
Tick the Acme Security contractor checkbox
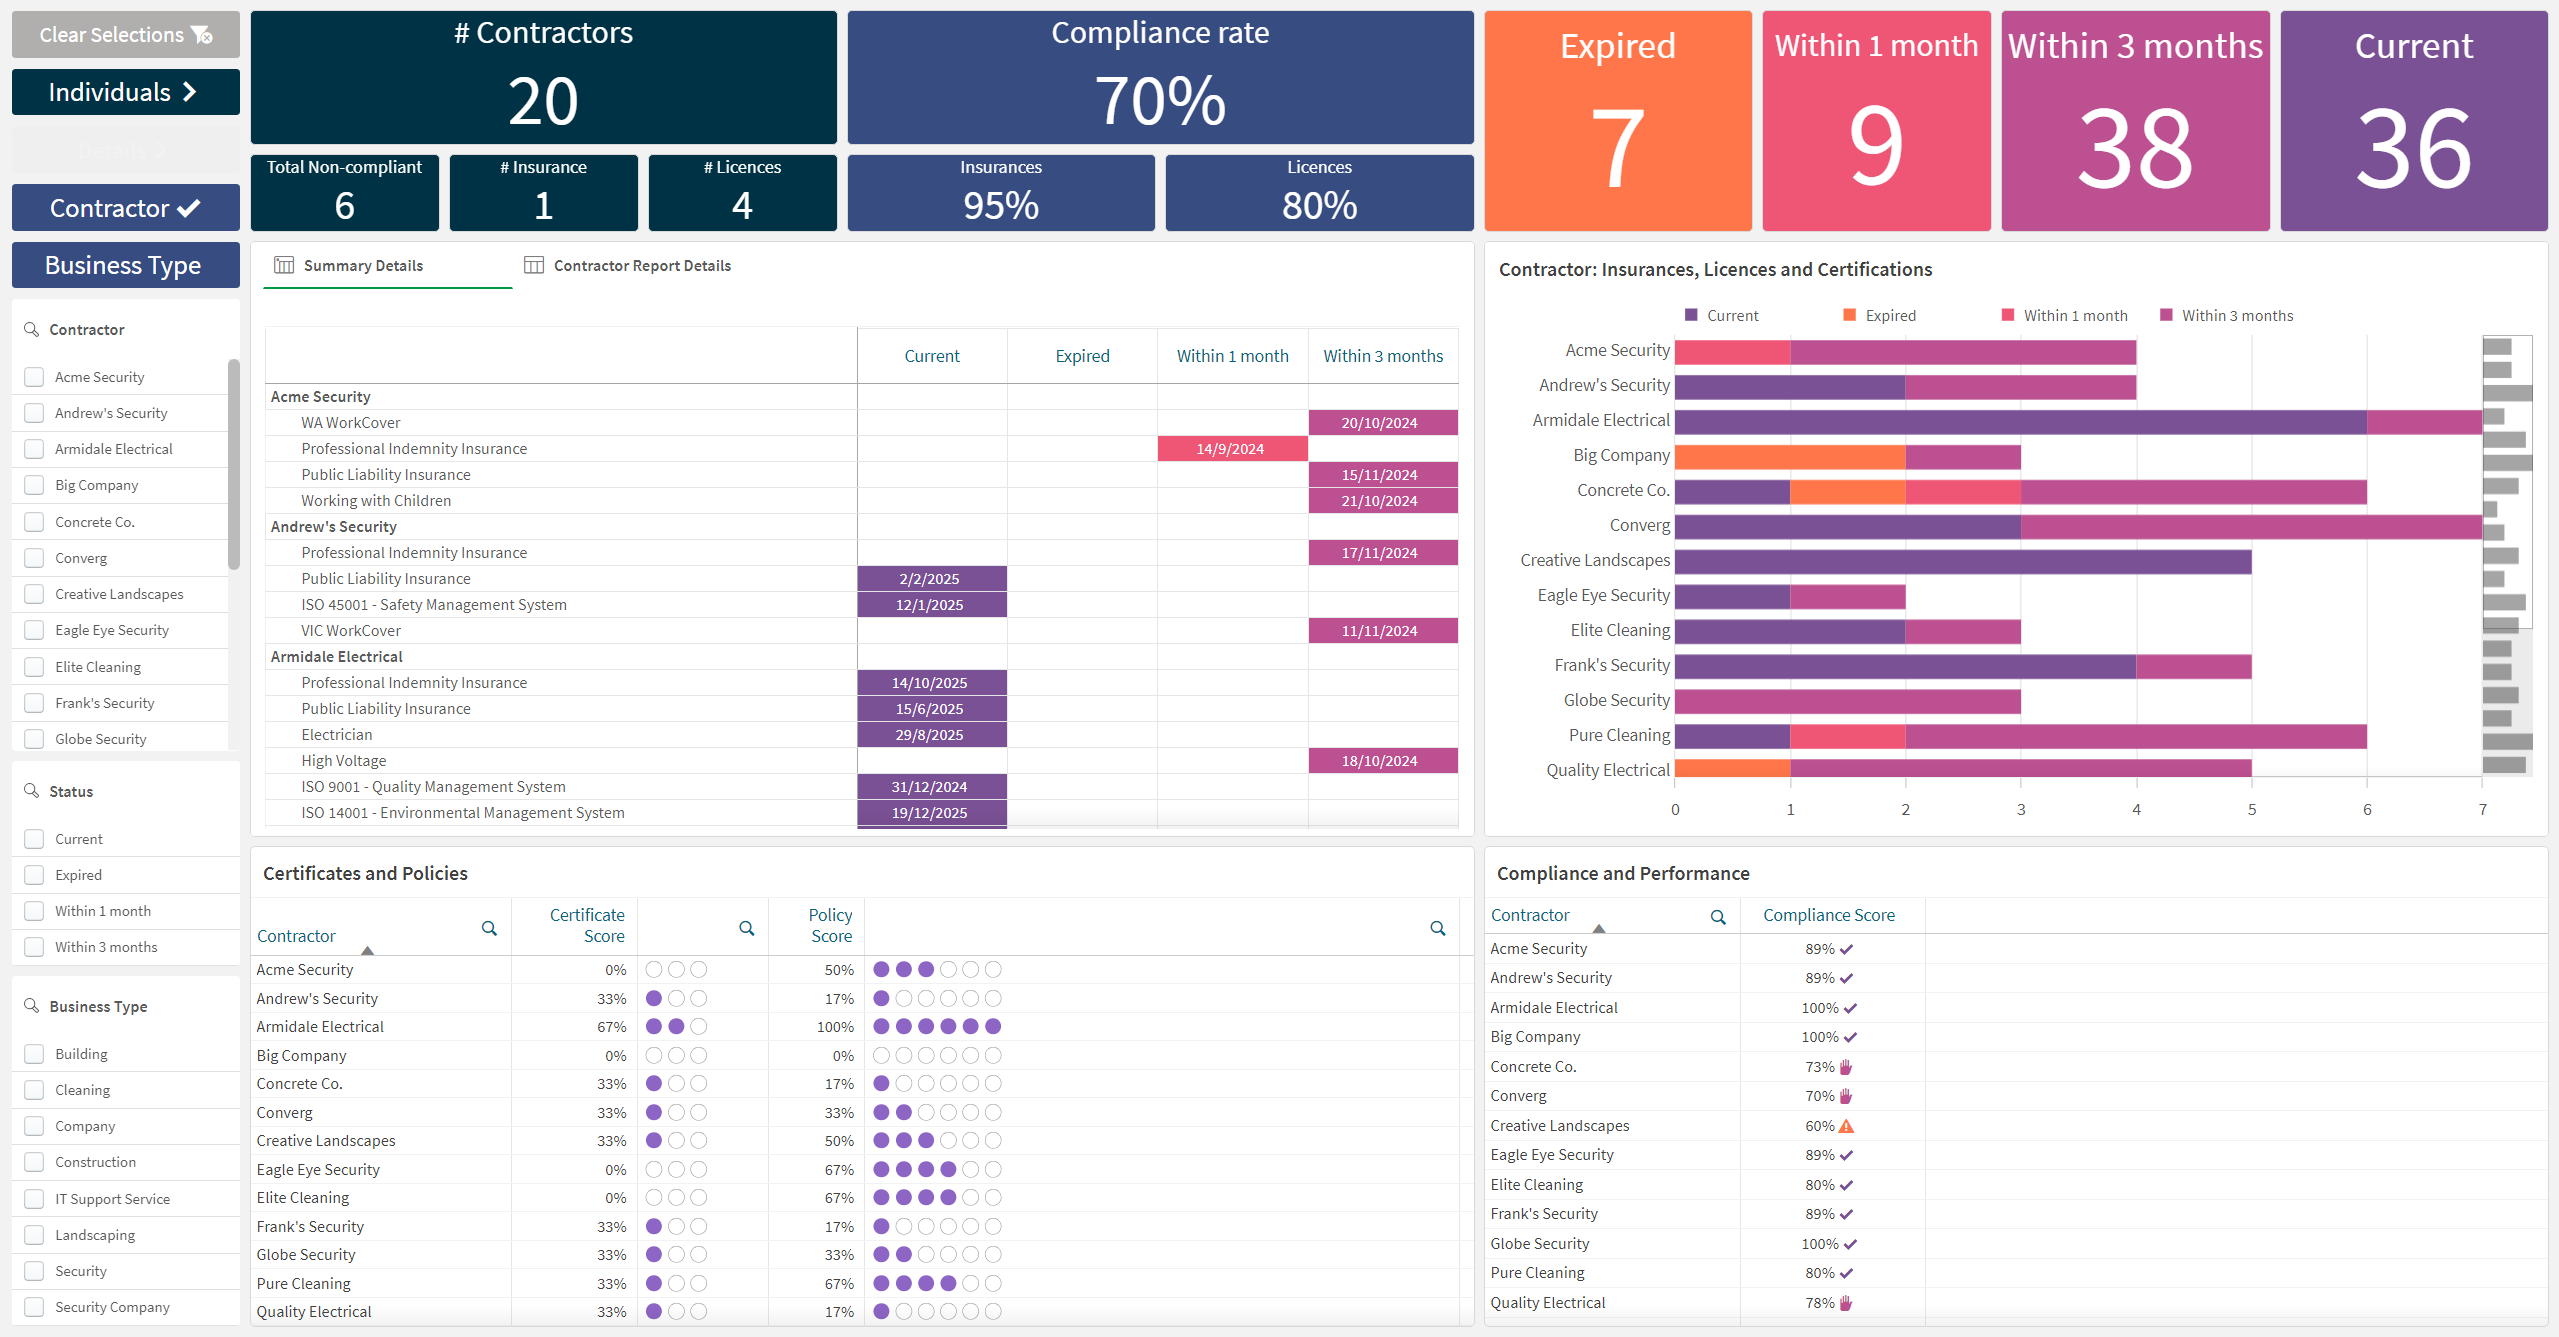35,377
